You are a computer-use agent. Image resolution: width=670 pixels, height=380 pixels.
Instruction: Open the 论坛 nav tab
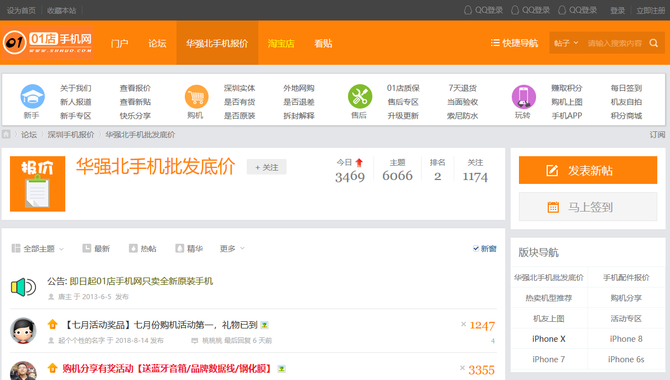(157, 43)
